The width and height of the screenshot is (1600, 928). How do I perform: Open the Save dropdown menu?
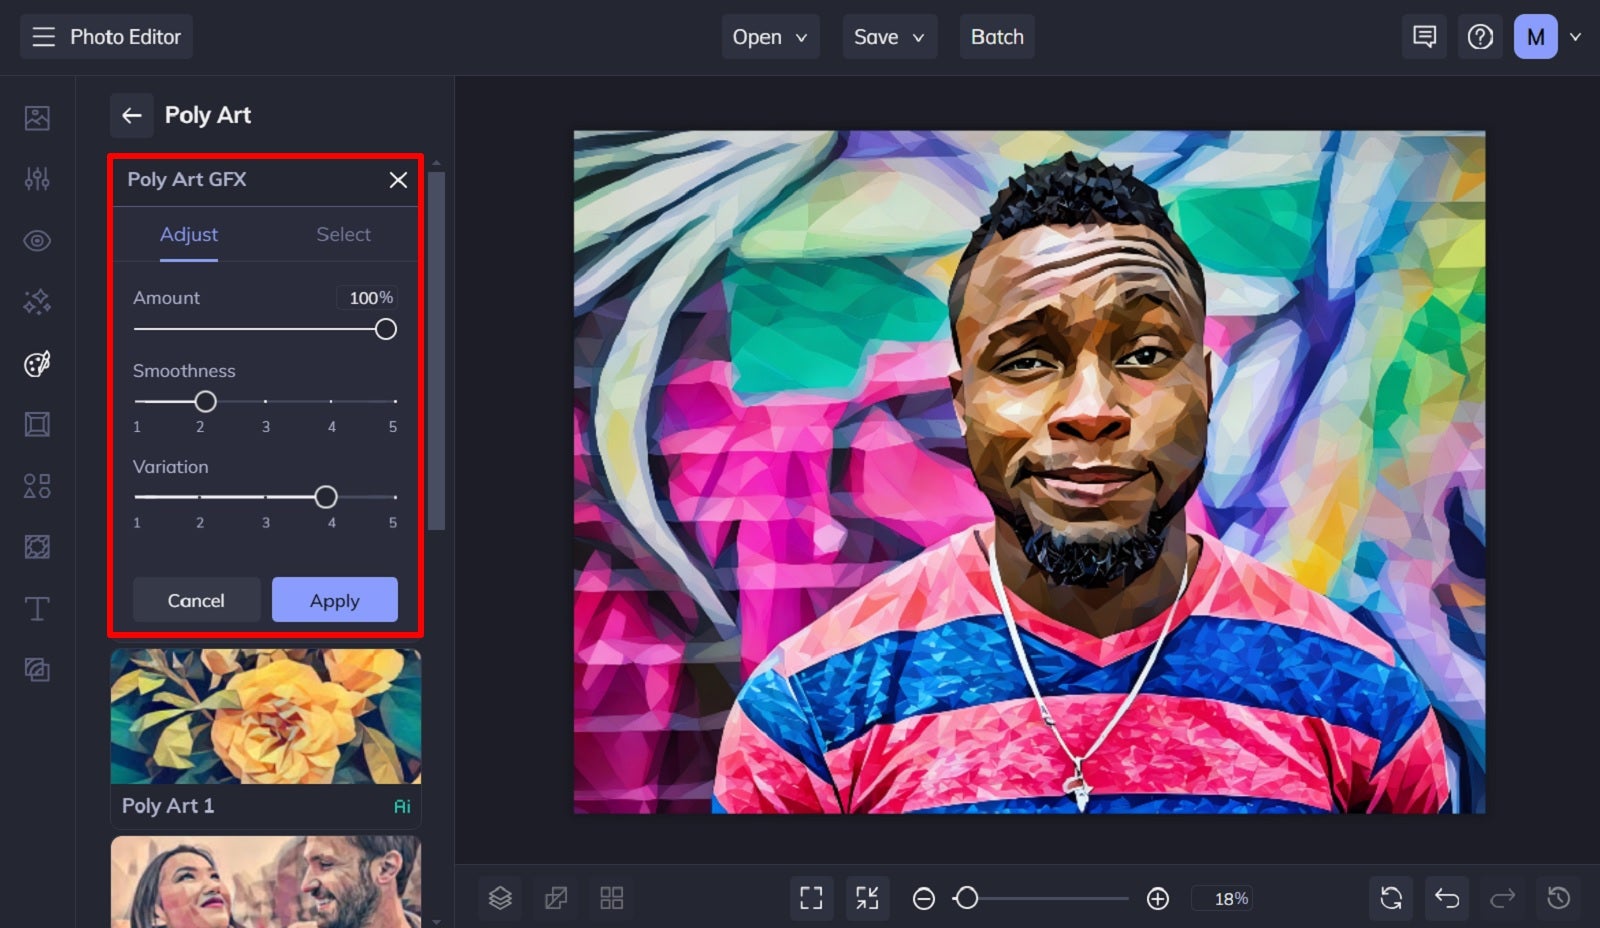coord(888,36)
